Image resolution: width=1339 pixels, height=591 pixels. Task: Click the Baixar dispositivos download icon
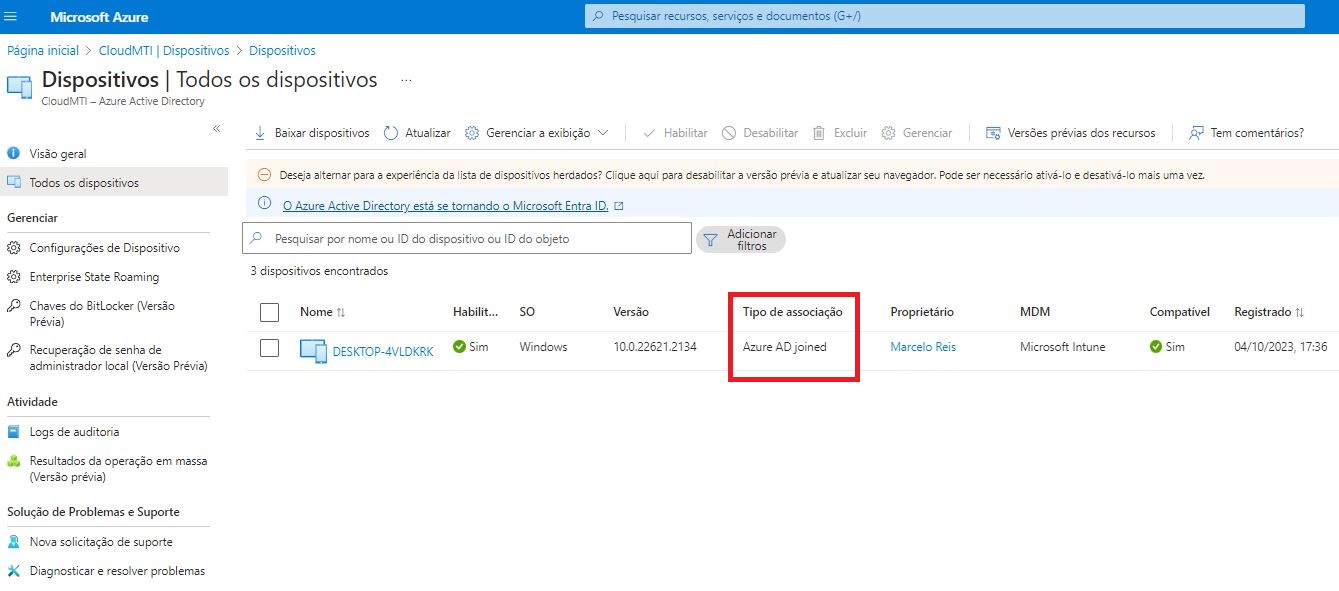(258, 132)
